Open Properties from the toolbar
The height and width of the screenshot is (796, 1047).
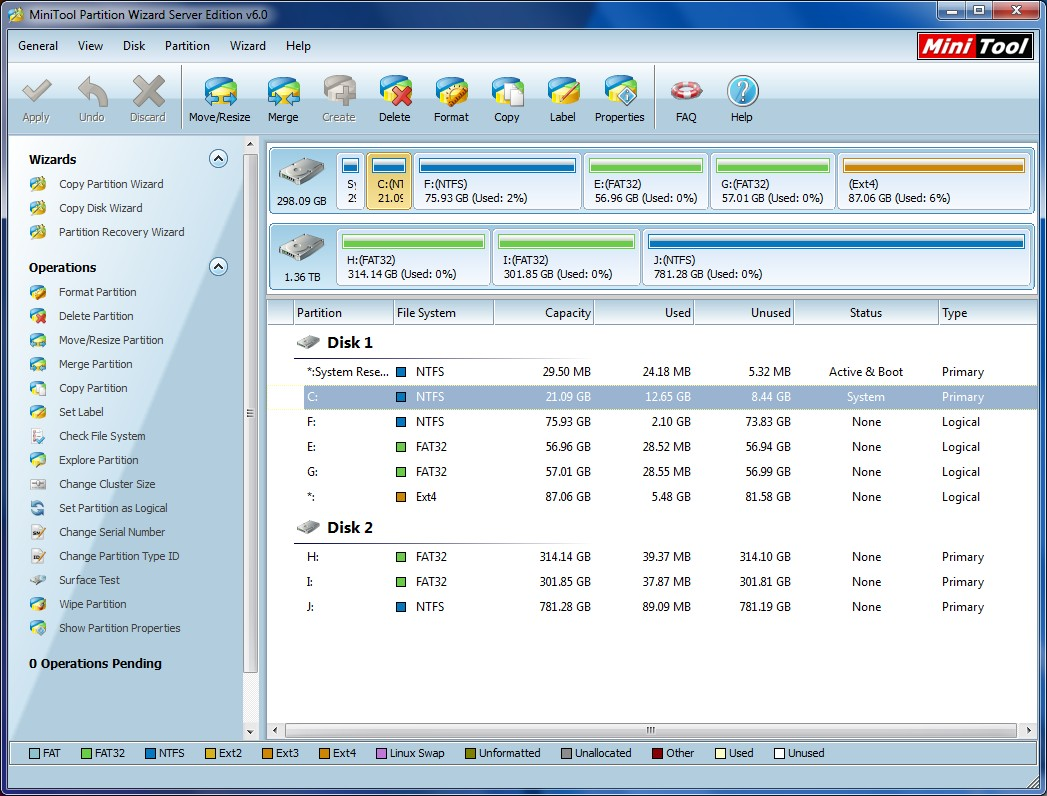click(x=619, y=97)
